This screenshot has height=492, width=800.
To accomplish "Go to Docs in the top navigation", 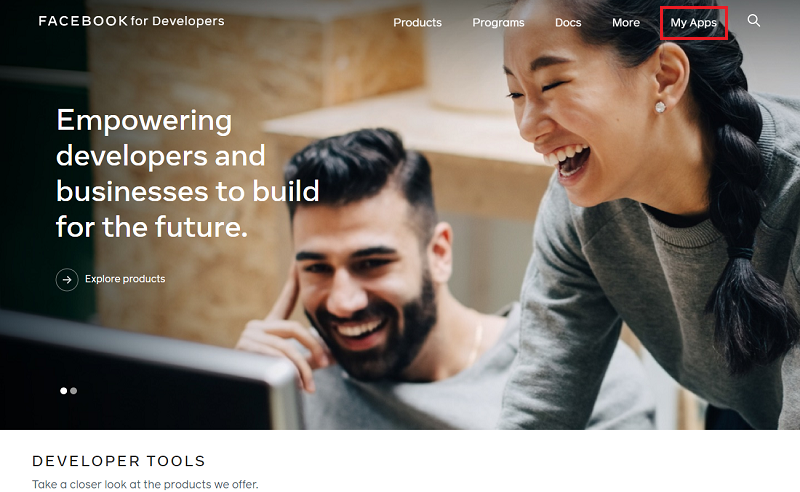I will pyautogui.click(x=568, y=22).
